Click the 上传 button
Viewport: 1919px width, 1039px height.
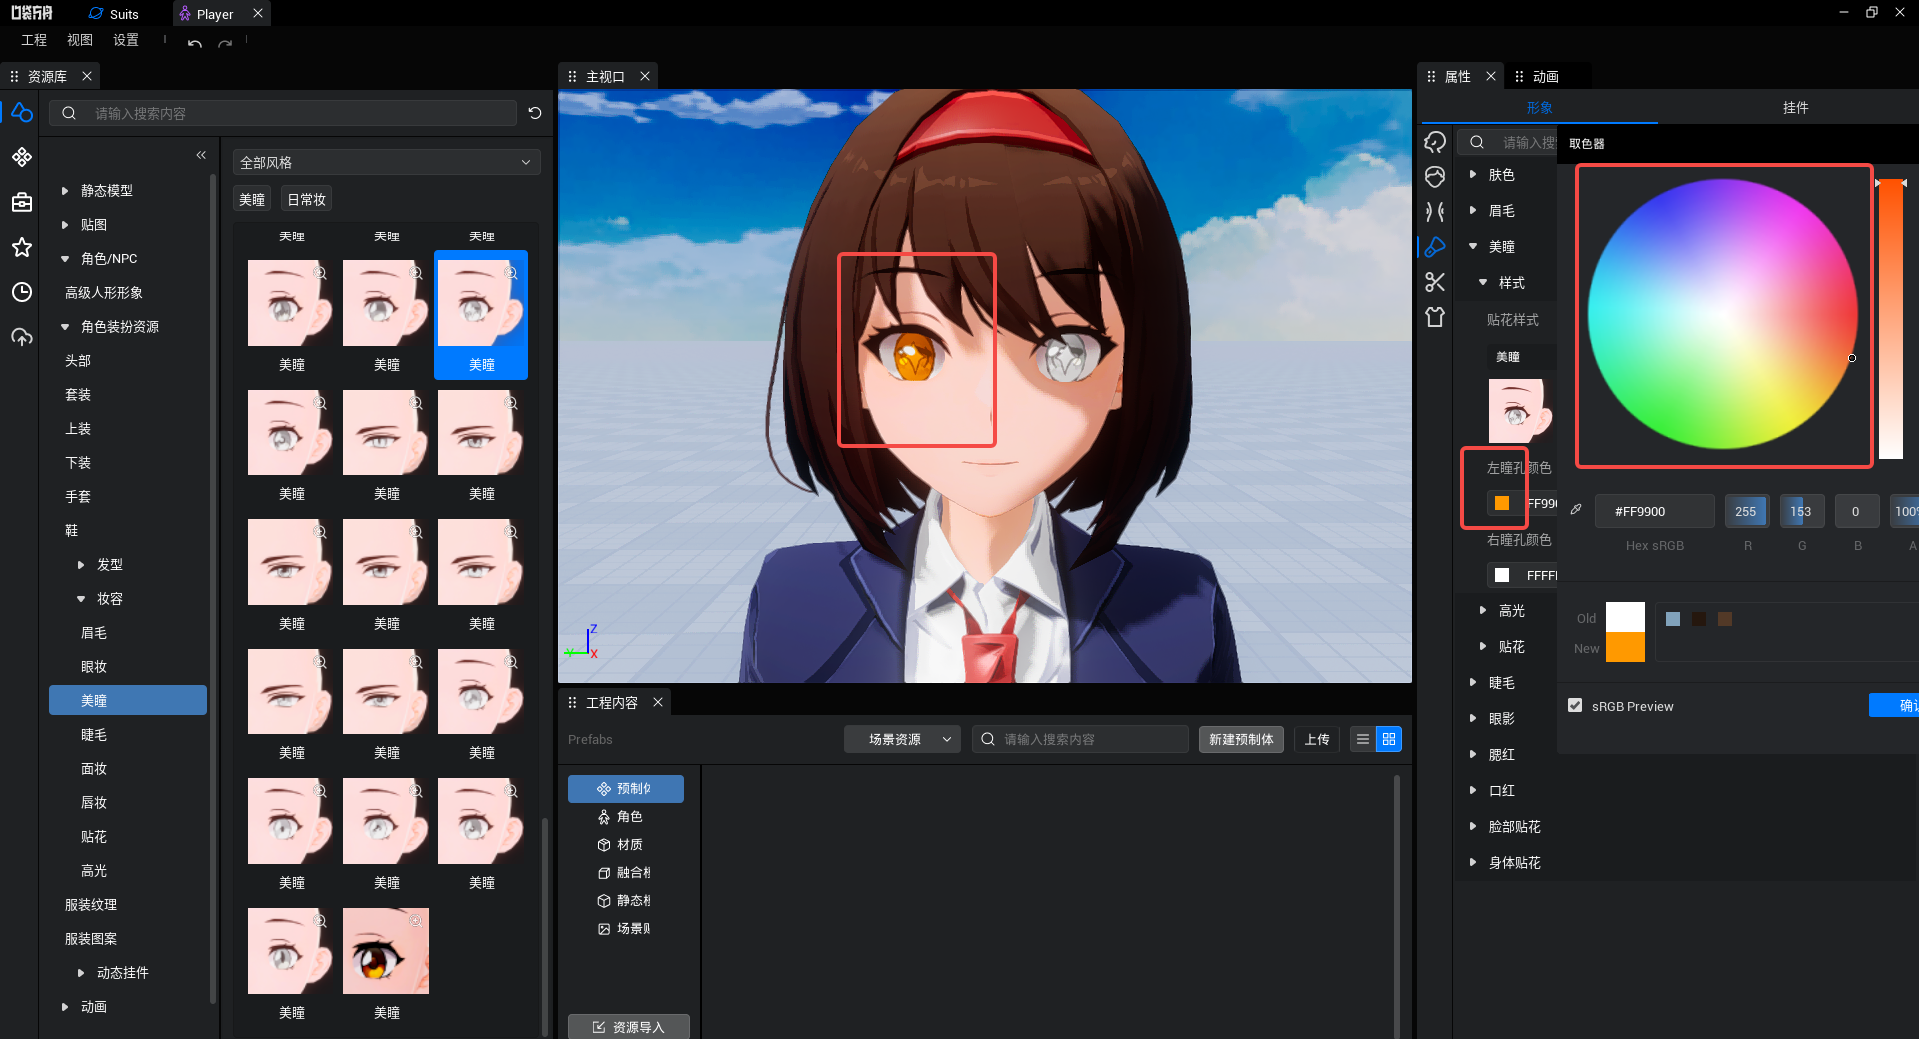coord(1317,739)
